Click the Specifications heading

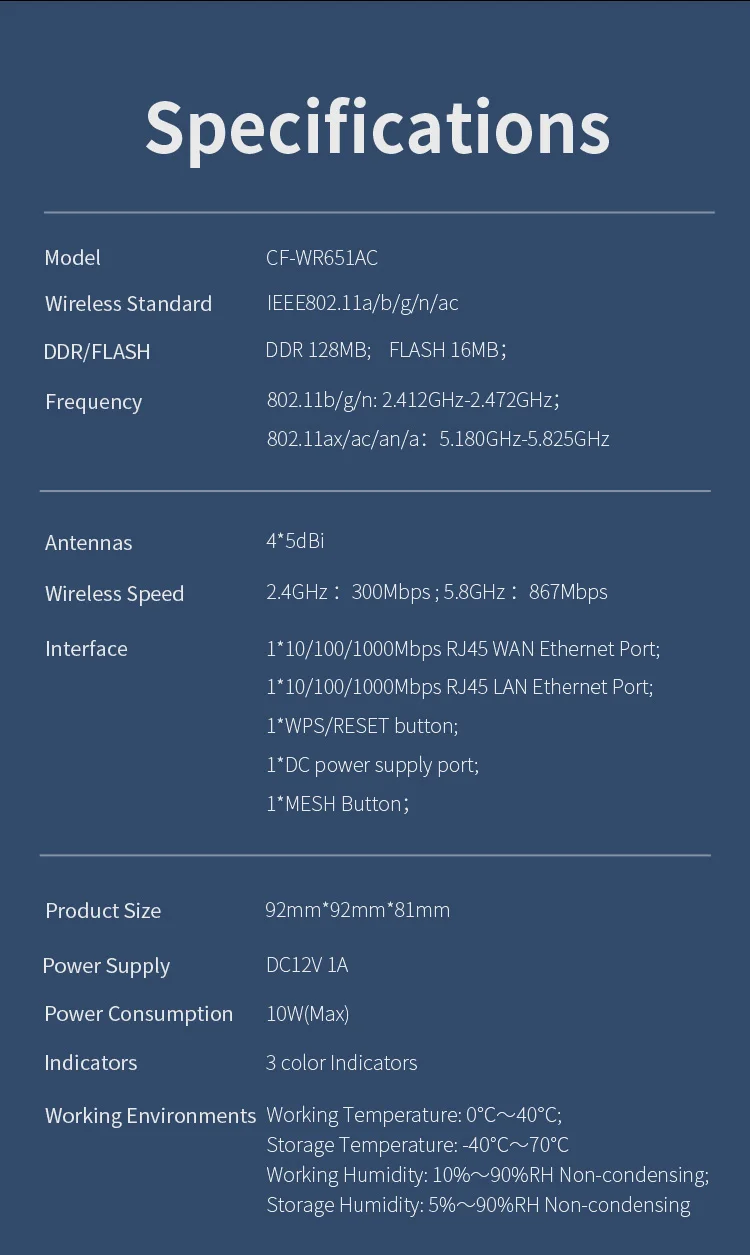pos(377,127)
